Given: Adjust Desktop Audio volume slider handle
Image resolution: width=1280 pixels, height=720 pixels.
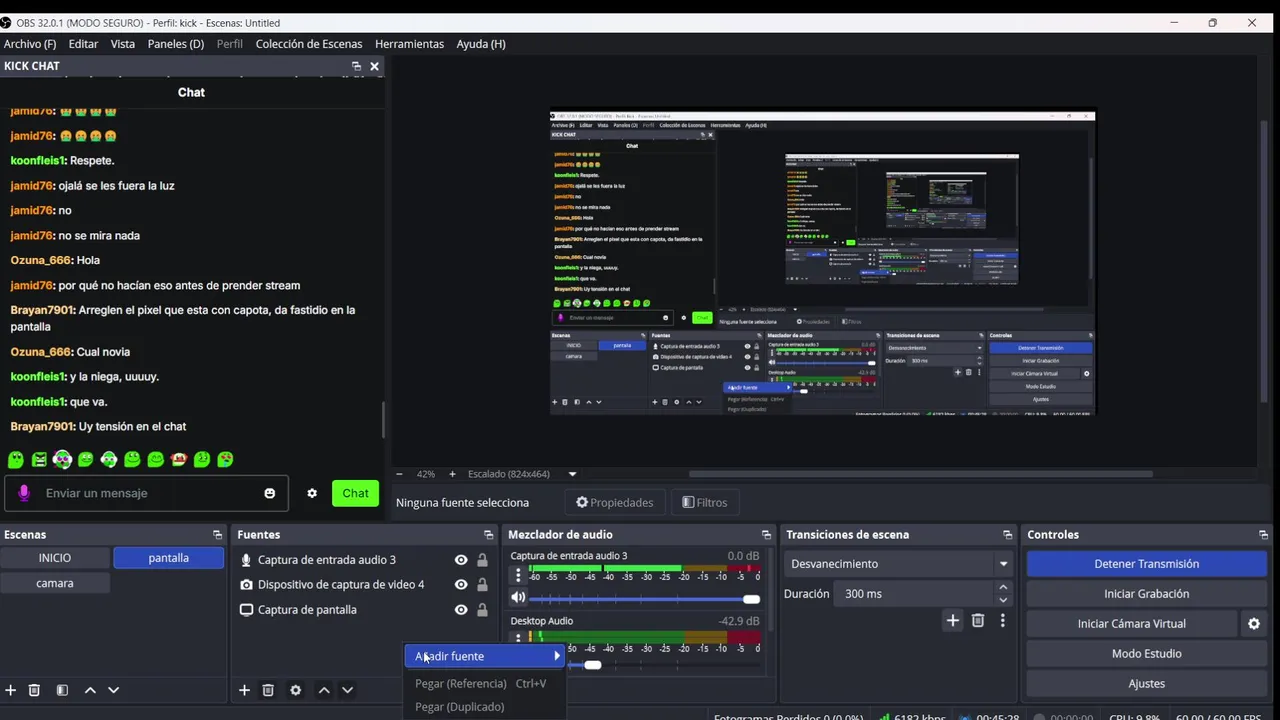Looking at the screenshot, I should [x=593, y=665].
